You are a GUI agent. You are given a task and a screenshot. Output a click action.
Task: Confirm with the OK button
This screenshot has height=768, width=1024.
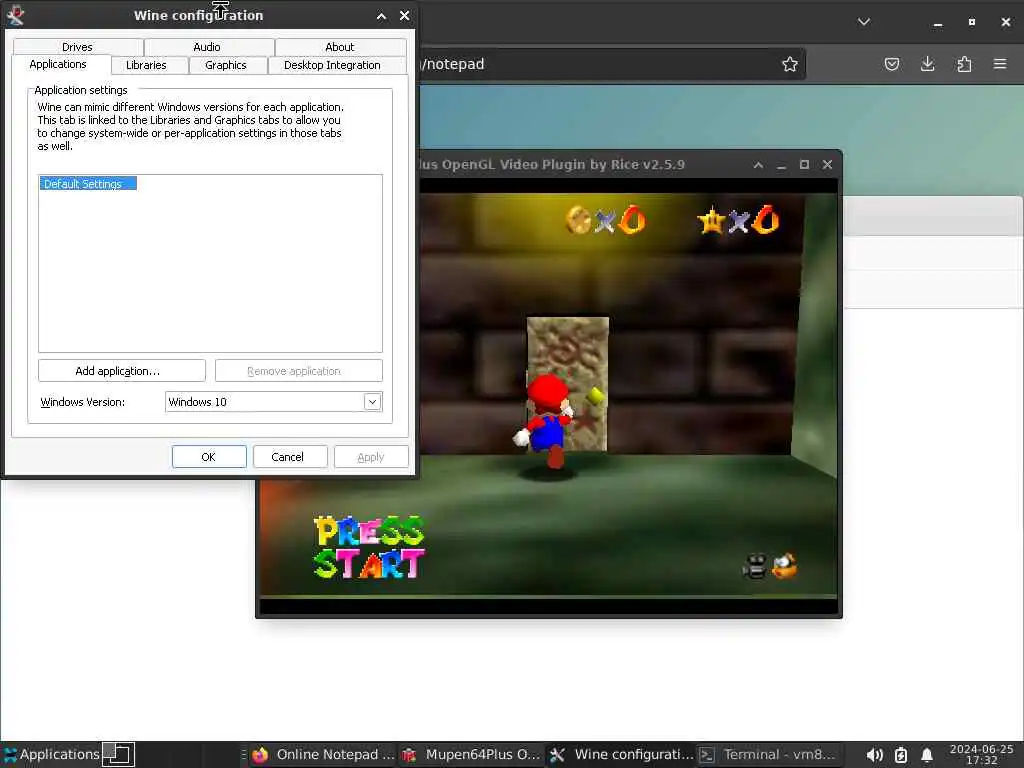(x=209, y=456)
